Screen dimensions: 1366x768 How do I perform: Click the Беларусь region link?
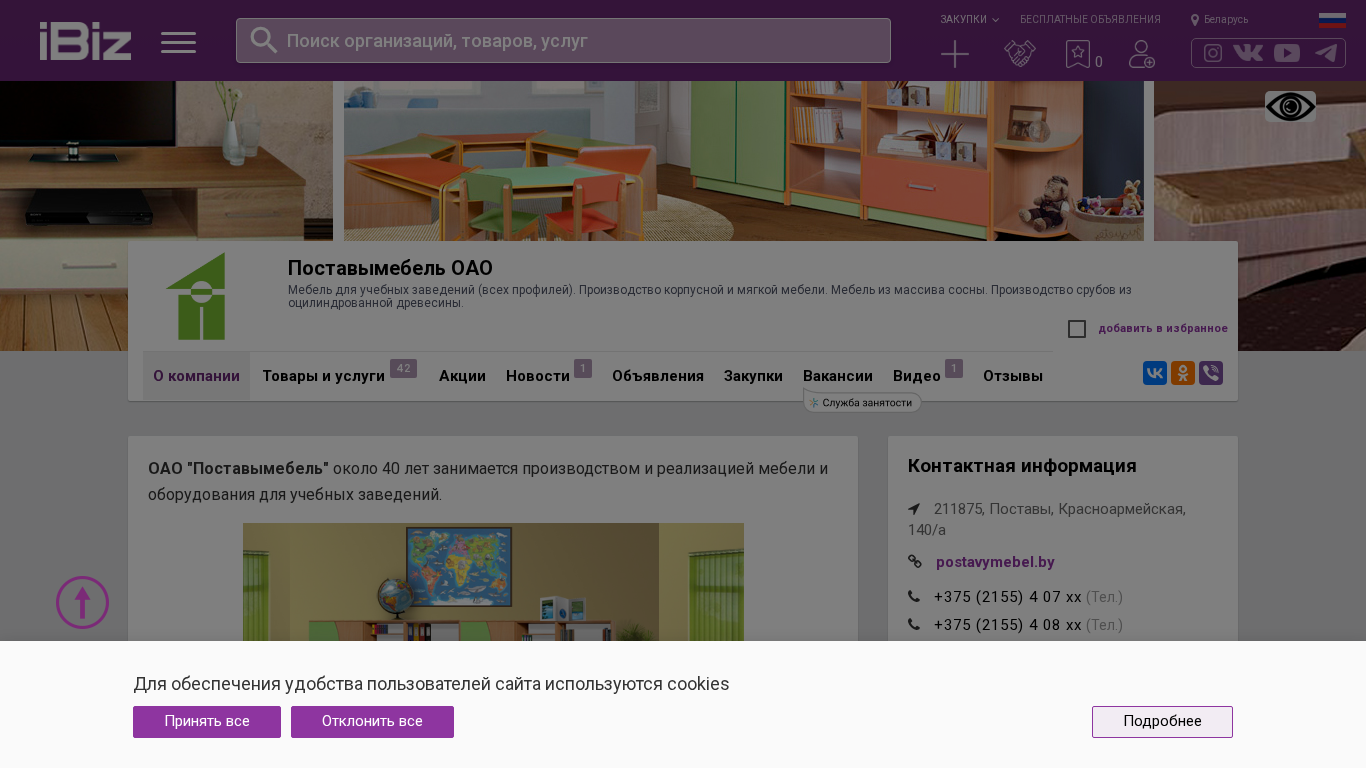(x=1226, y=20)
